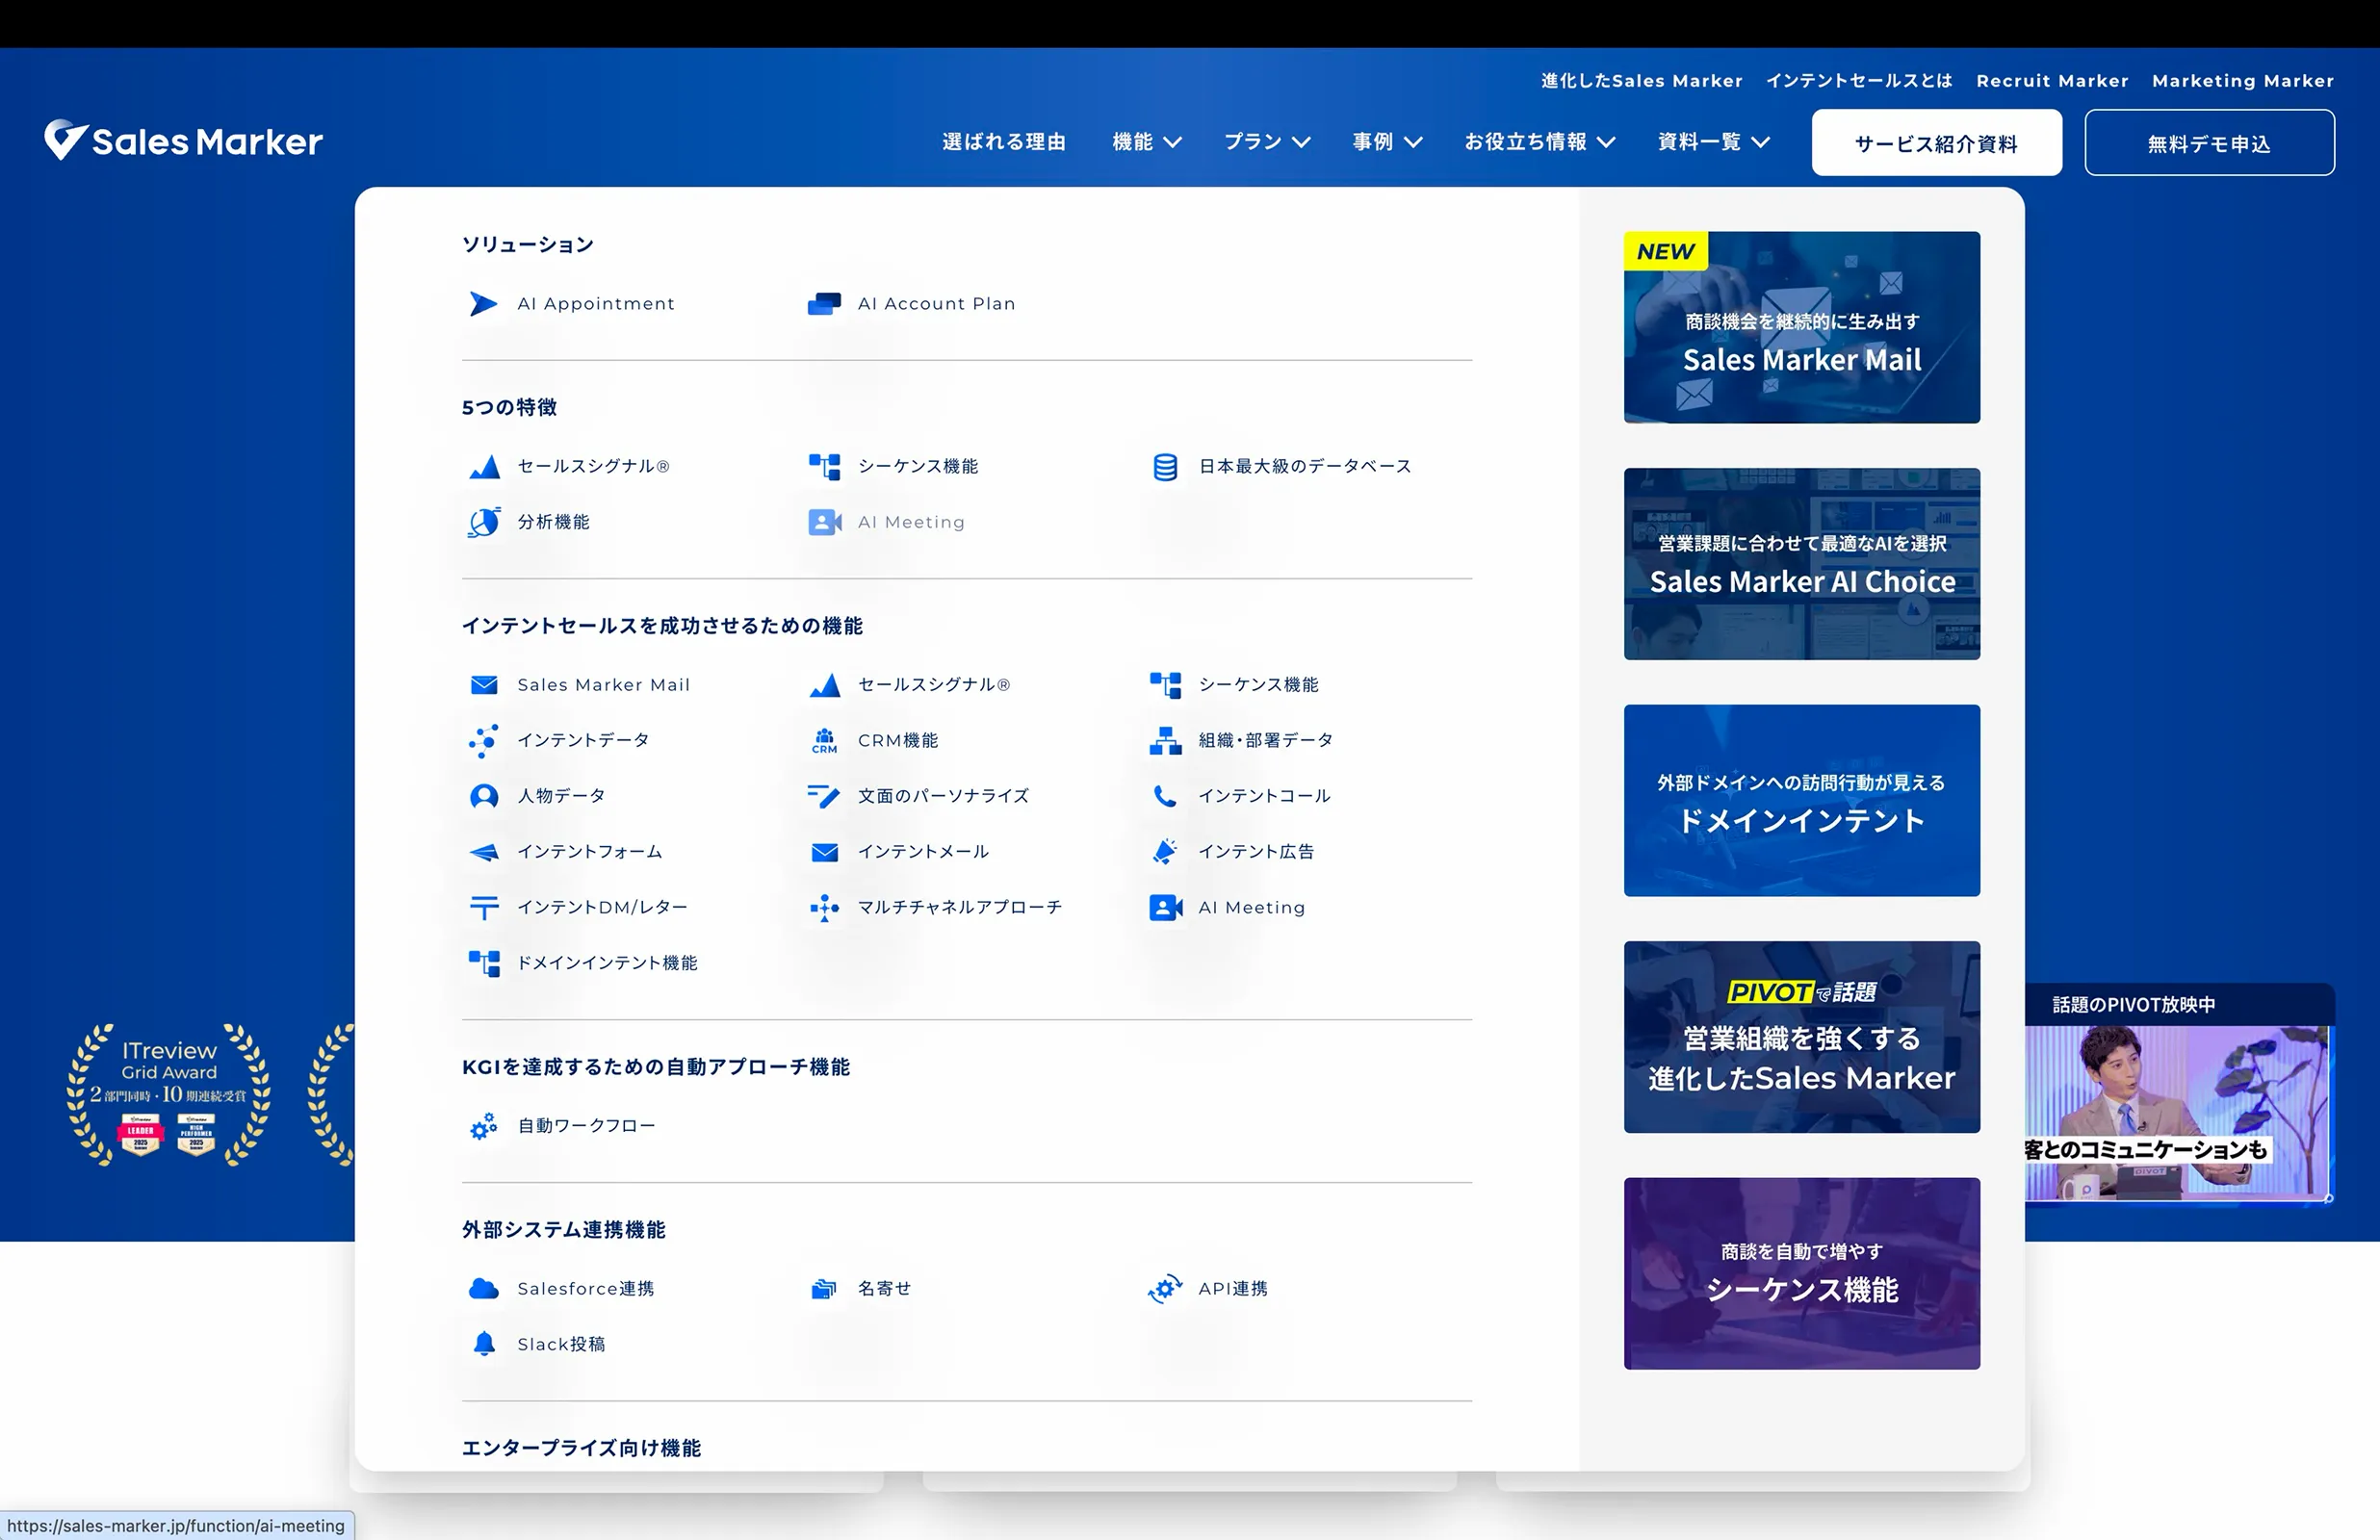Screen dimensions: 2380x1540
Task: Click the ドメインインテント機能 icon
Action: tap(484, 963)
